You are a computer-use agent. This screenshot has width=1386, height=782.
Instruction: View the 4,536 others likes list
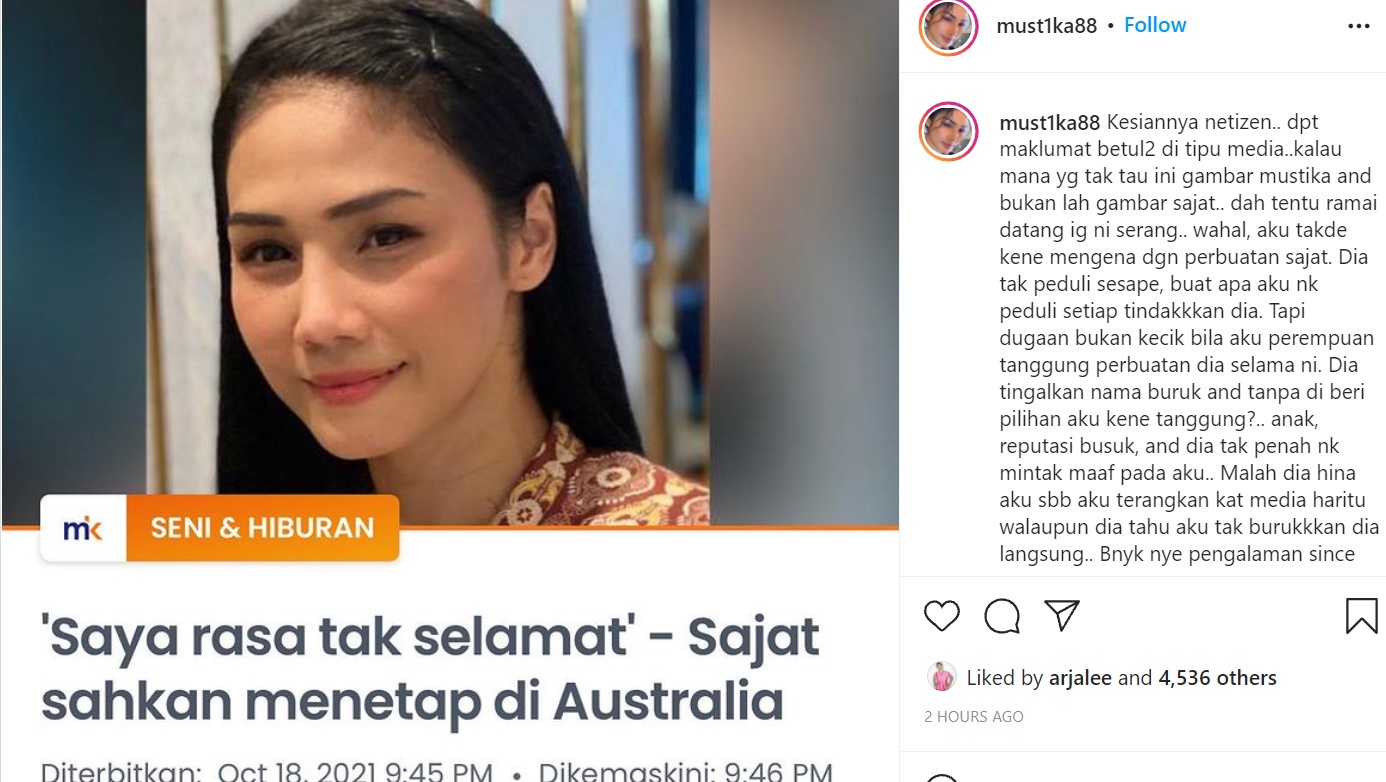1217,678
